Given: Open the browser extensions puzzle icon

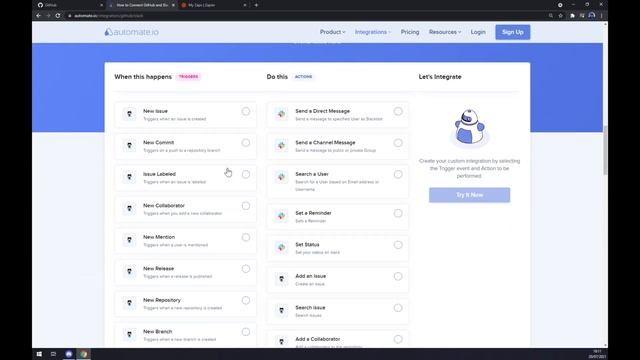Looking at the screenshot, I should click(572, 16).
